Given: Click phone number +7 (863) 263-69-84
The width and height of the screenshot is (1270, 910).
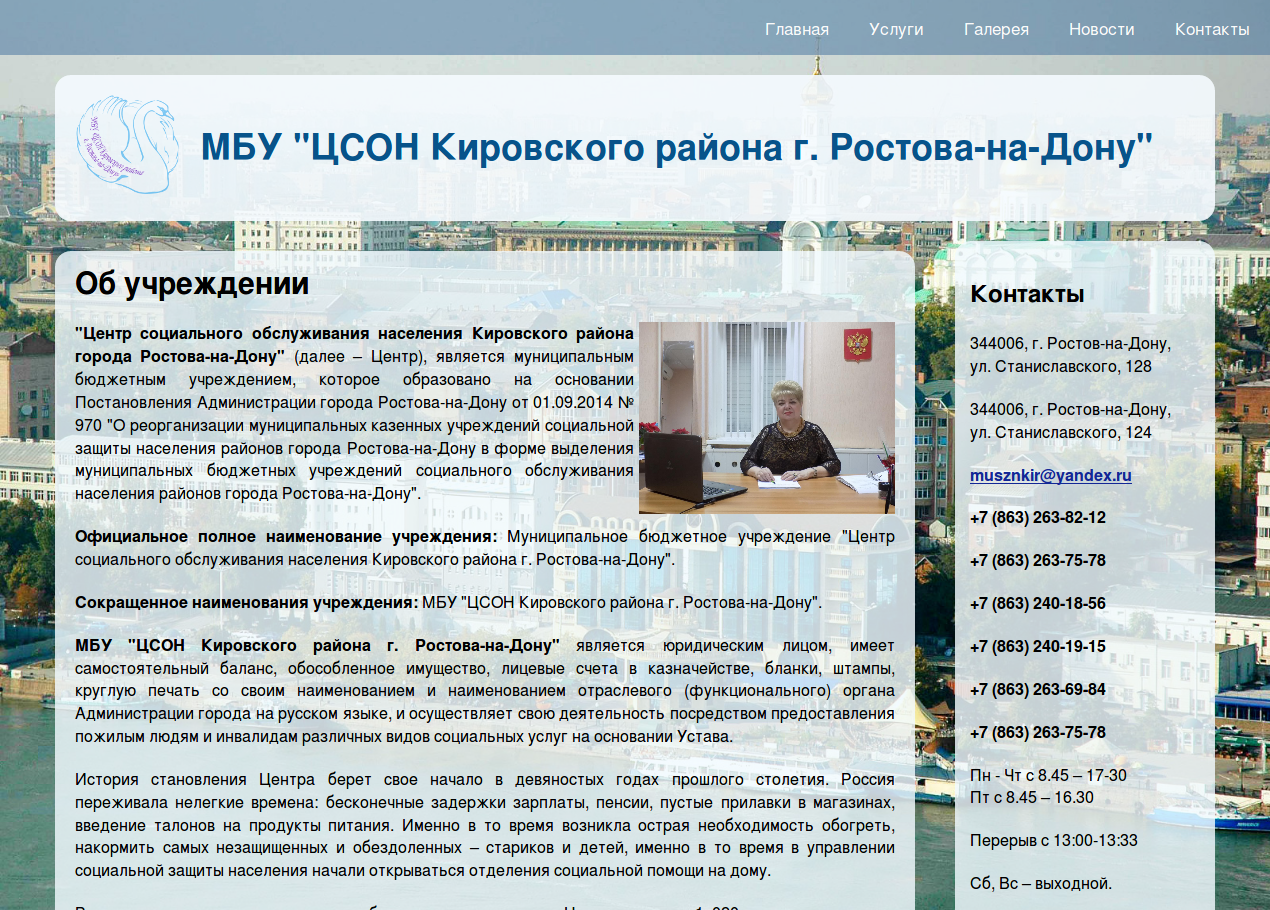Looking at the screenshot, I should click(x=1038, y=690).
